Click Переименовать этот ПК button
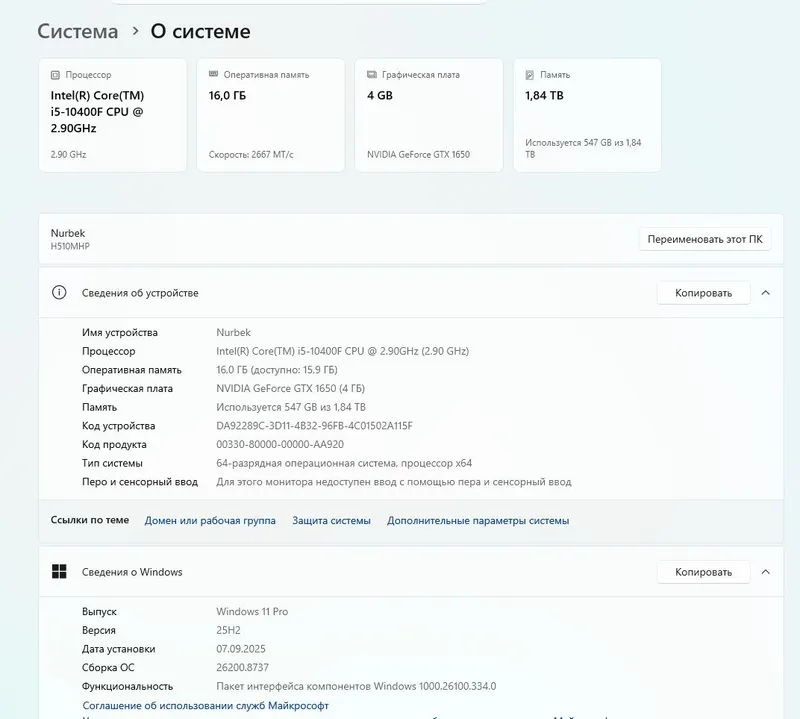The image size is (800, 719). pyautogui.click(x=705, y=239)
